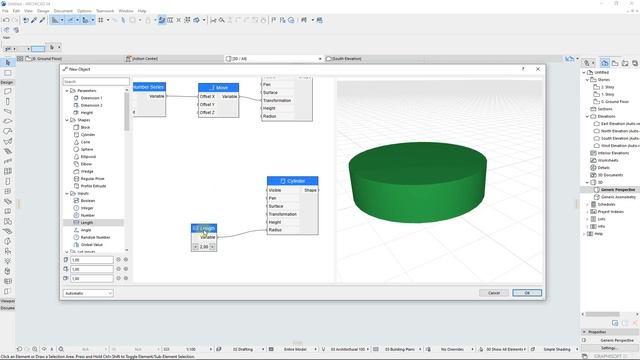Click the Search field in the New Object dialog
The width and height of the screenshot is (640, 360).
coord(96,82)
